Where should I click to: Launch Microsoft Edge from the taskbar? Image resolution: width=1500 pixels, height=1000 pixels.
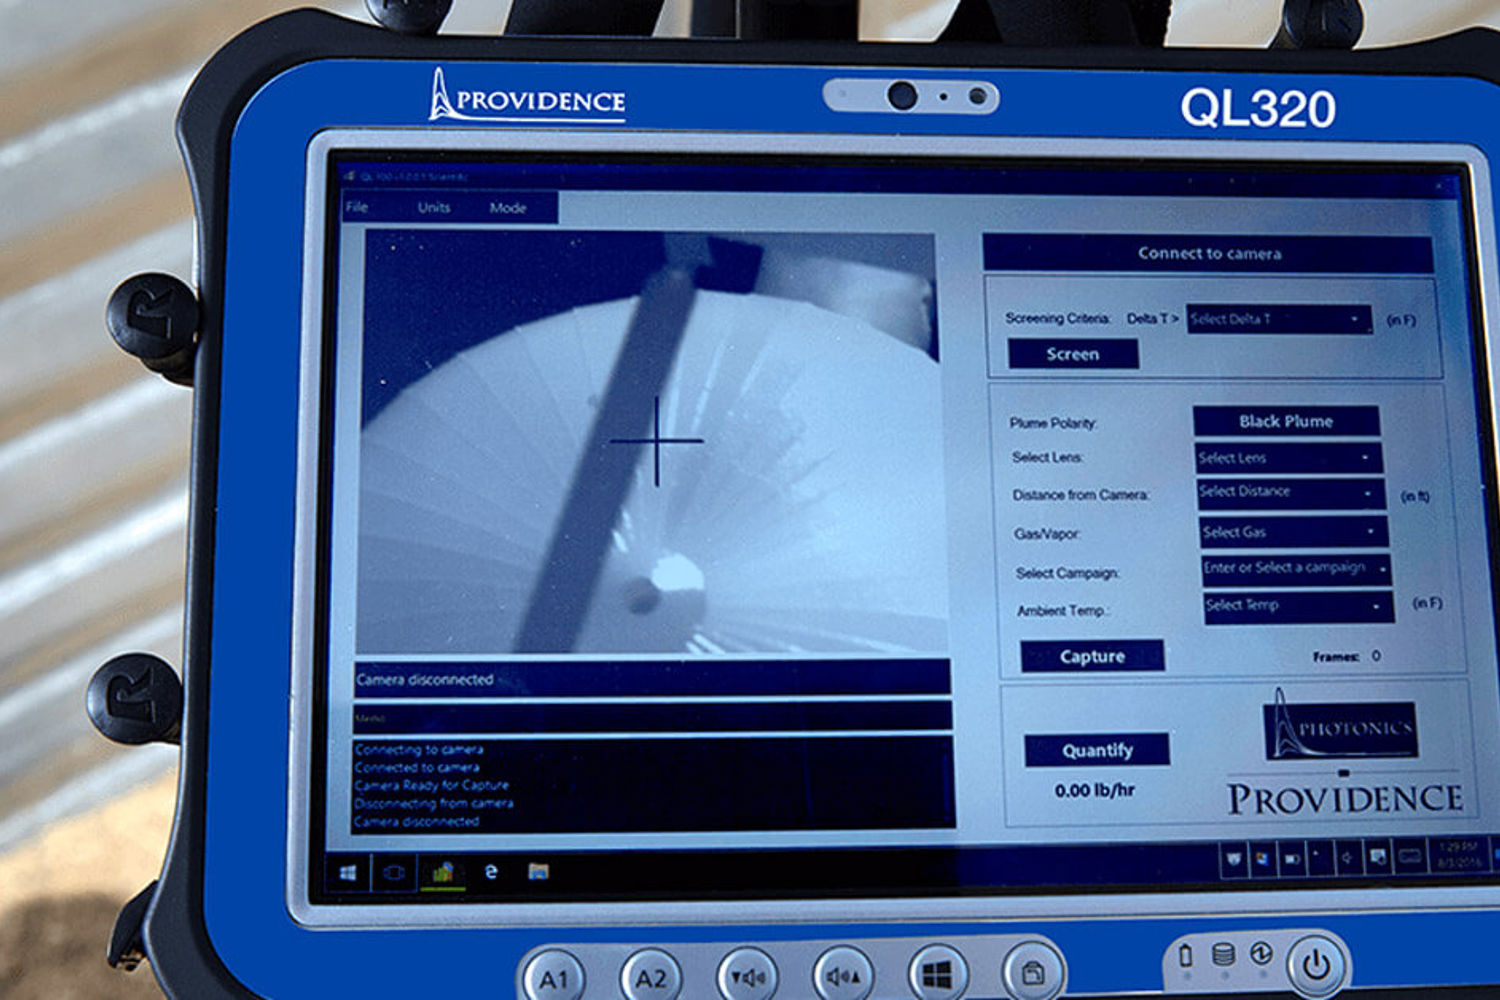click(x=491, y=872)
